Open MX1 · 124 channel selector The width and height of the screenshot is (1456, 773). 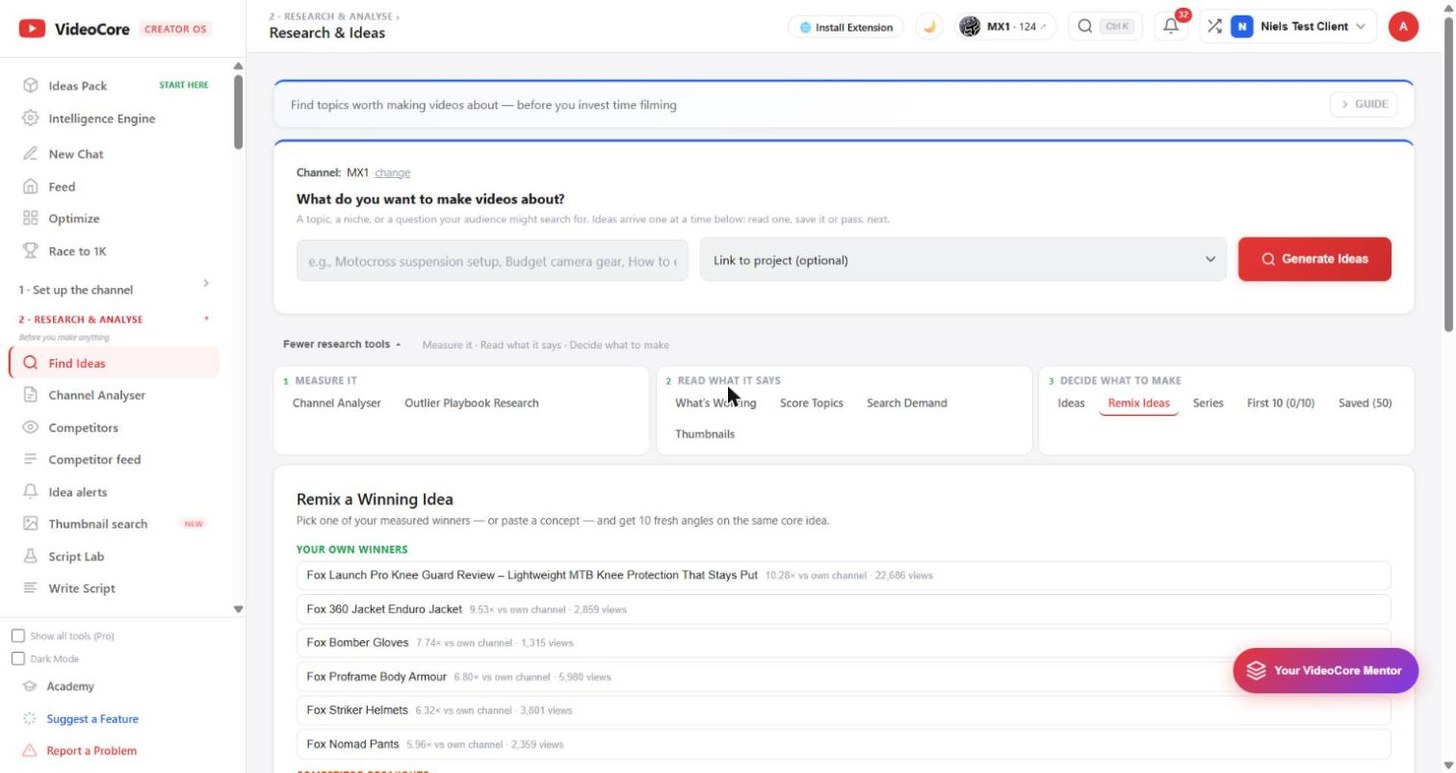(1006, 27)
